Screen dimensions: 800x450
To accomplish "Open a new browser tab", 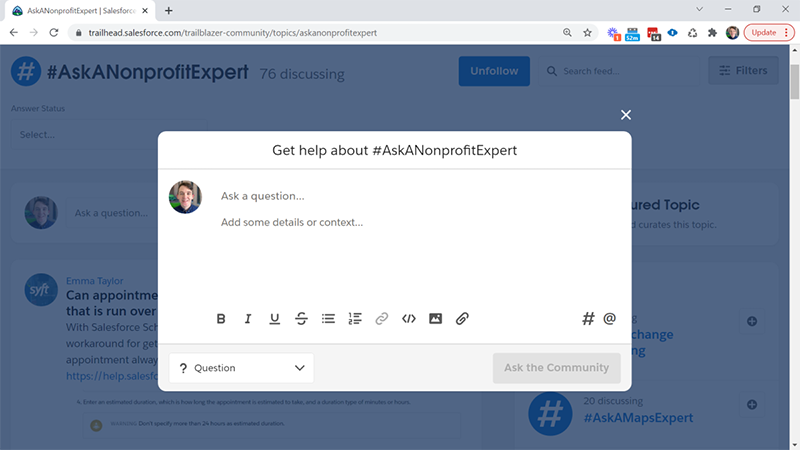I will tap(169, 10).
